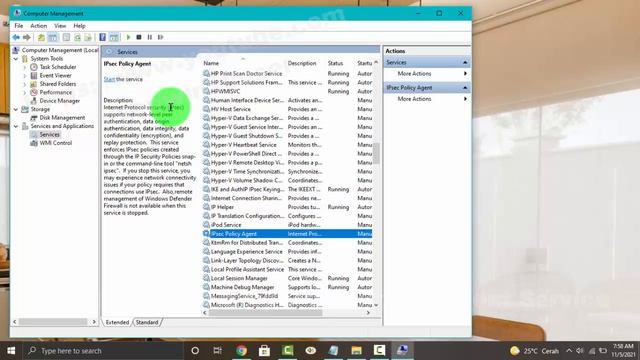This screenshot has height=360, width=640.
Task: Click down arrow of services list scrollbar
Action: (x=376, y=305)
